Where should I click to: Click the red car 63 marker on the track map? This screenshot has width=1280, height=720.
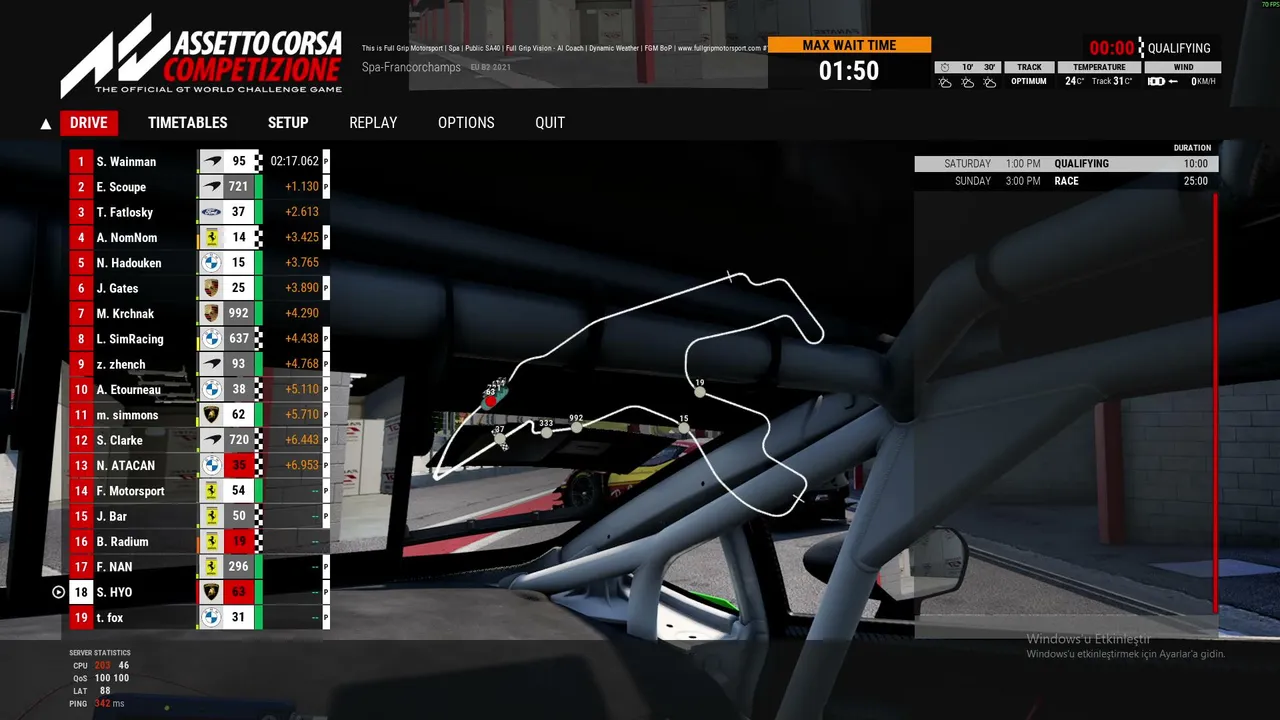(x=490, y=401)
